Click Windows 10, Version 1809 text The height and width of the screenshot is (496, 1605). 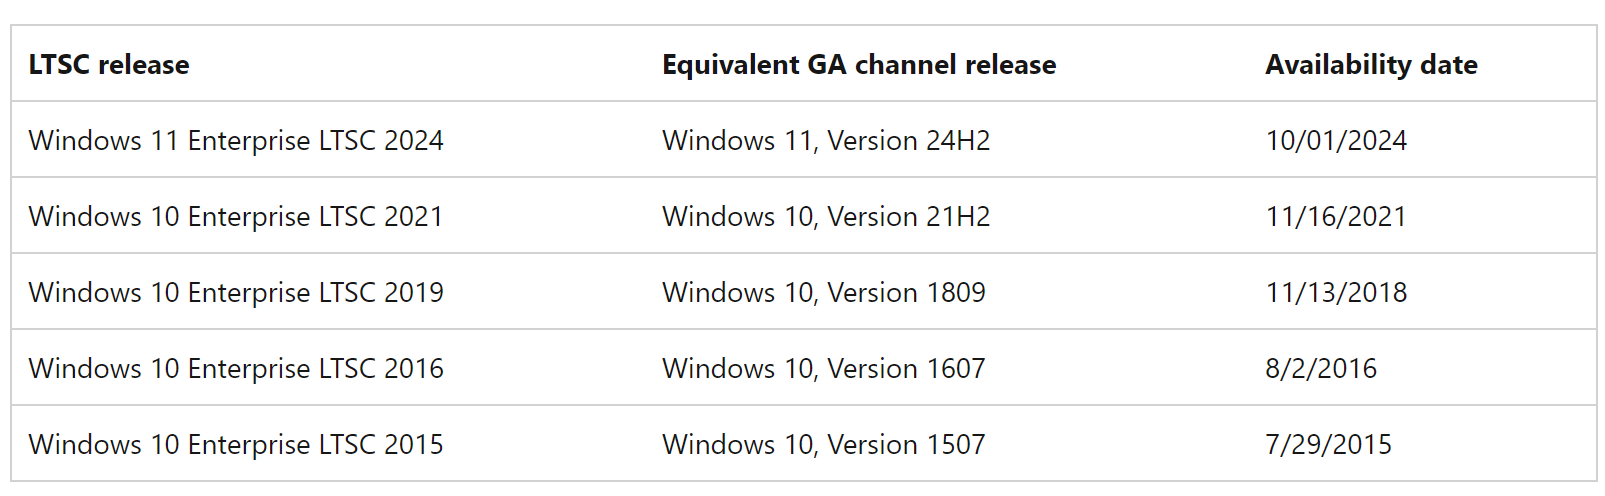point(824,293)
